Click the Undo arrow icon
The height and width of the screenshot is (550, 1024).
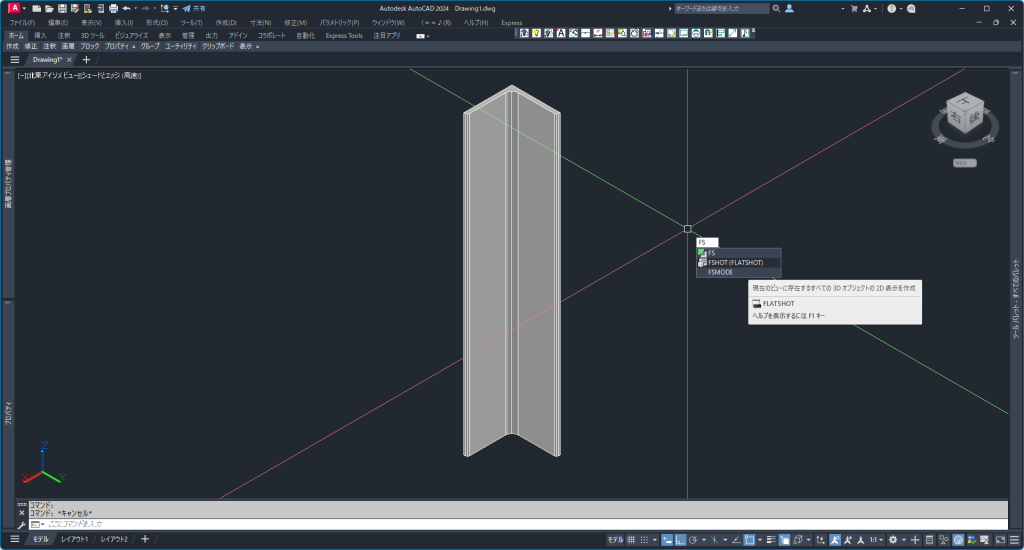tap(127, 8)
